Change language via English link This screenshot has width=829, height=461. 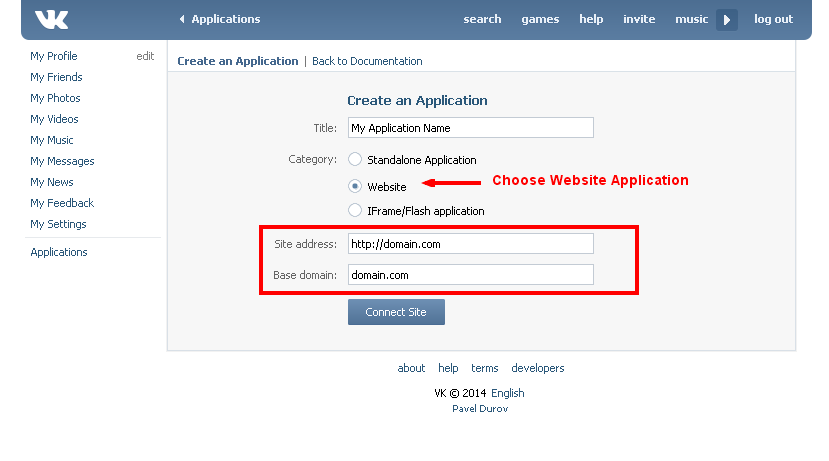tap(507, 393)
